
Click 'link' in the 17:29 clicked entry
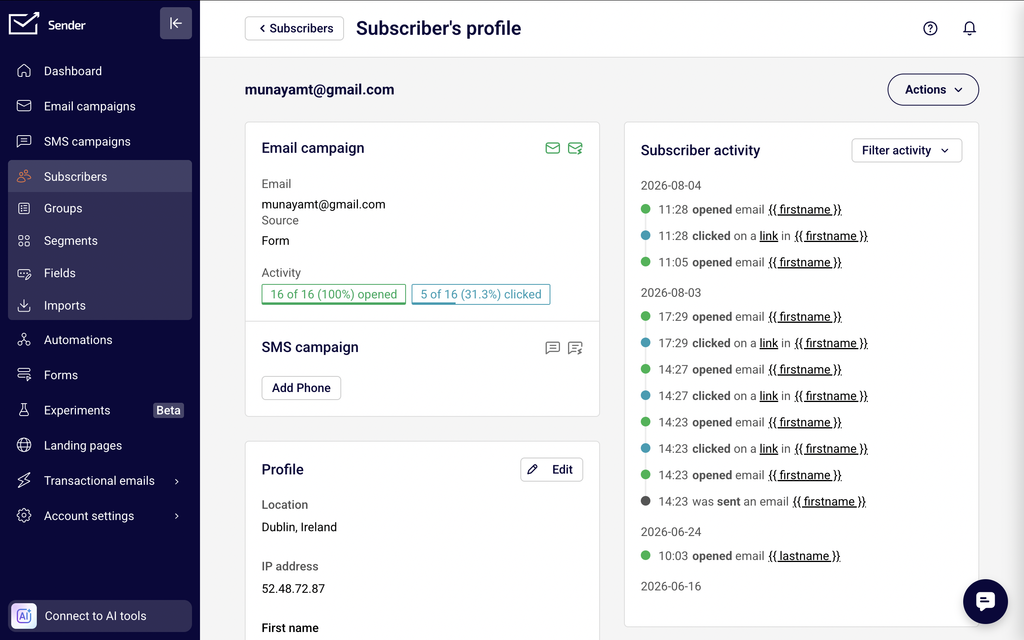(x=769, y=343)
